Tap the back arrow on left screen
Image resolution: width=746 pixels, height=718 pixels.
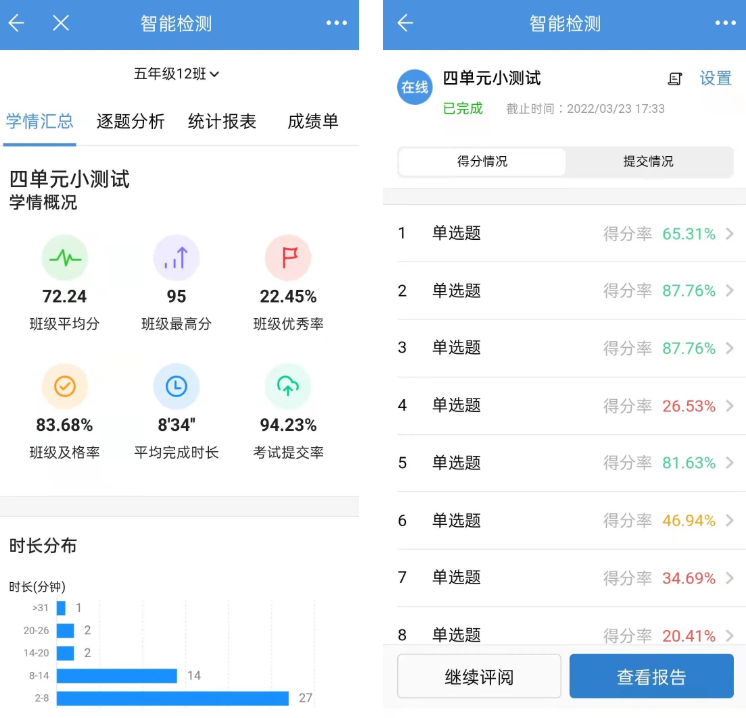(x=17, y=23)
